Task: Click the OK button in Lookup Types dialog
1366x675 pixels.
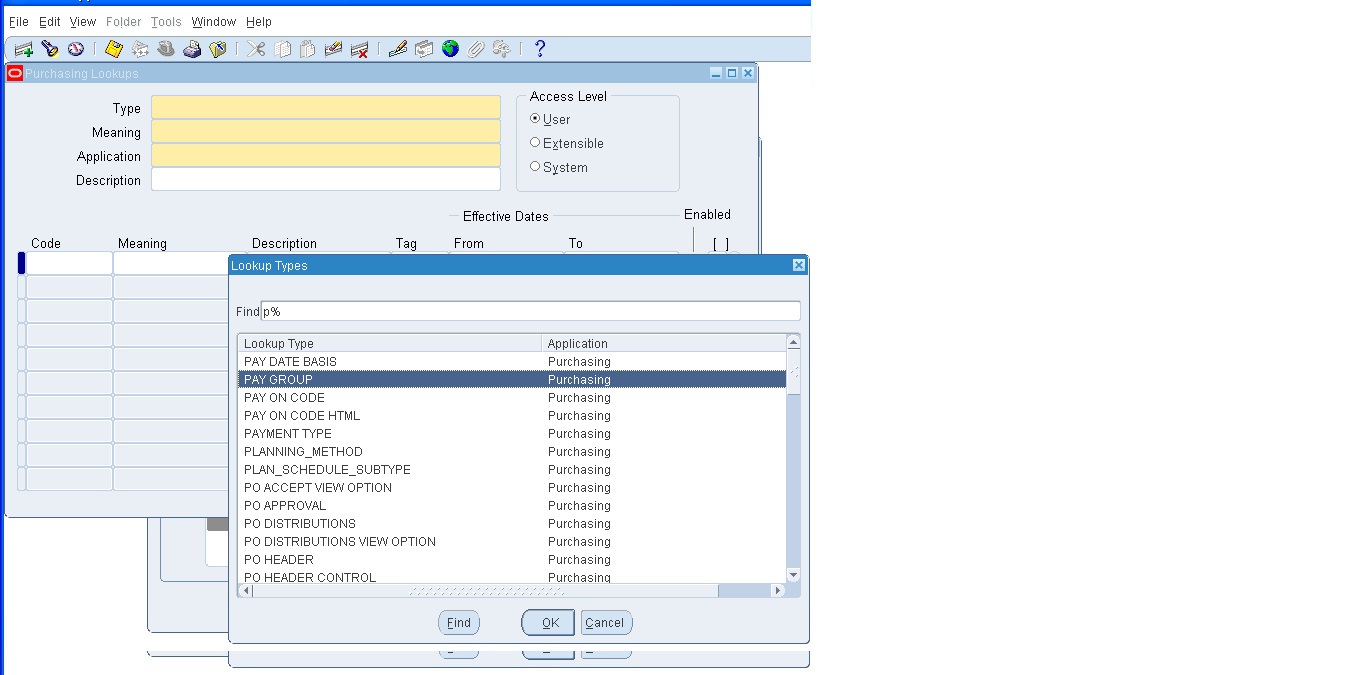Action: click(x=547, y=622)
